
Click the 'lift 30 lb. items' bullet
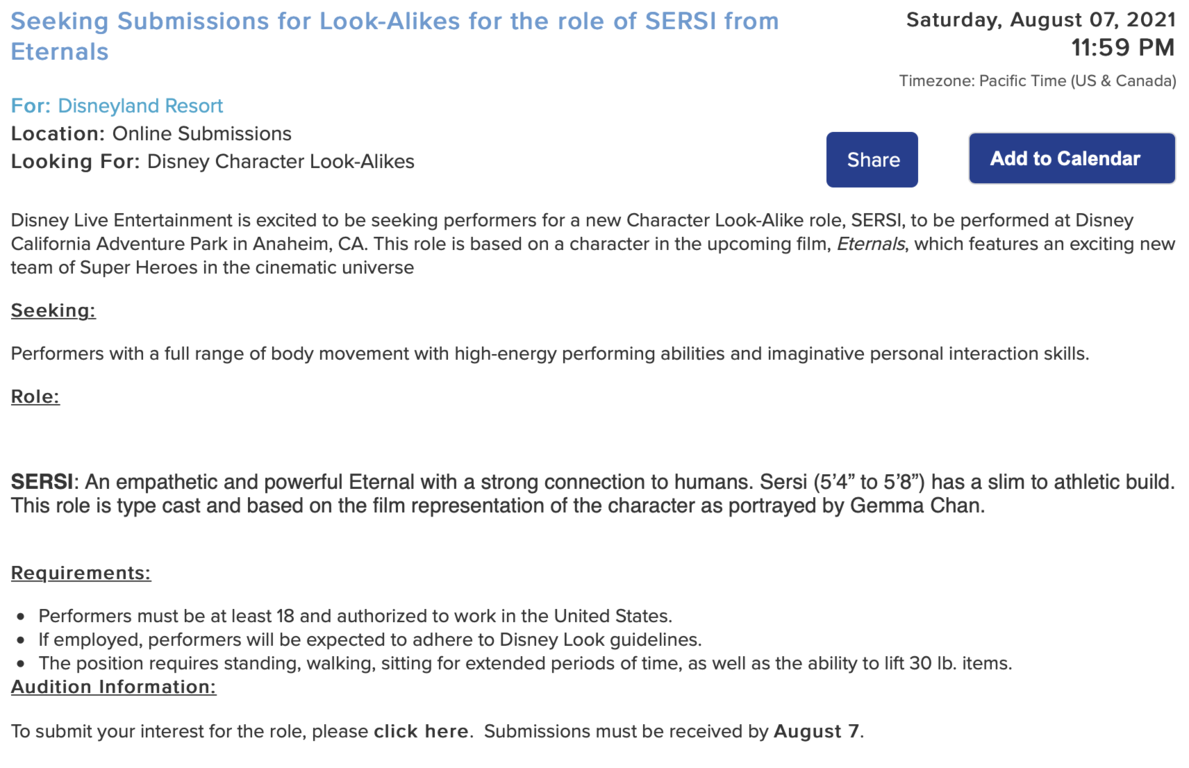point(525,663)
